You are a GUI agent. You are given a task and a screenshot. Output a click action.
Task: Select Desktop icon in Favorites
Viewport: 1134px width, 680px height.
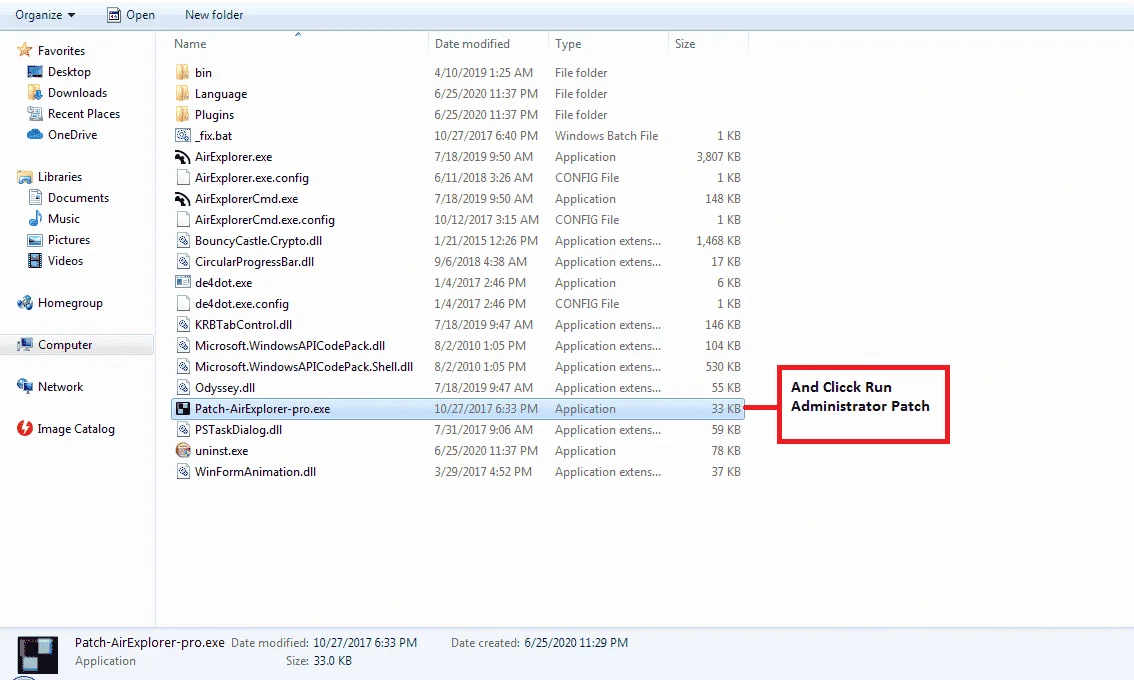pyautogui.click(x=35, y=72)
